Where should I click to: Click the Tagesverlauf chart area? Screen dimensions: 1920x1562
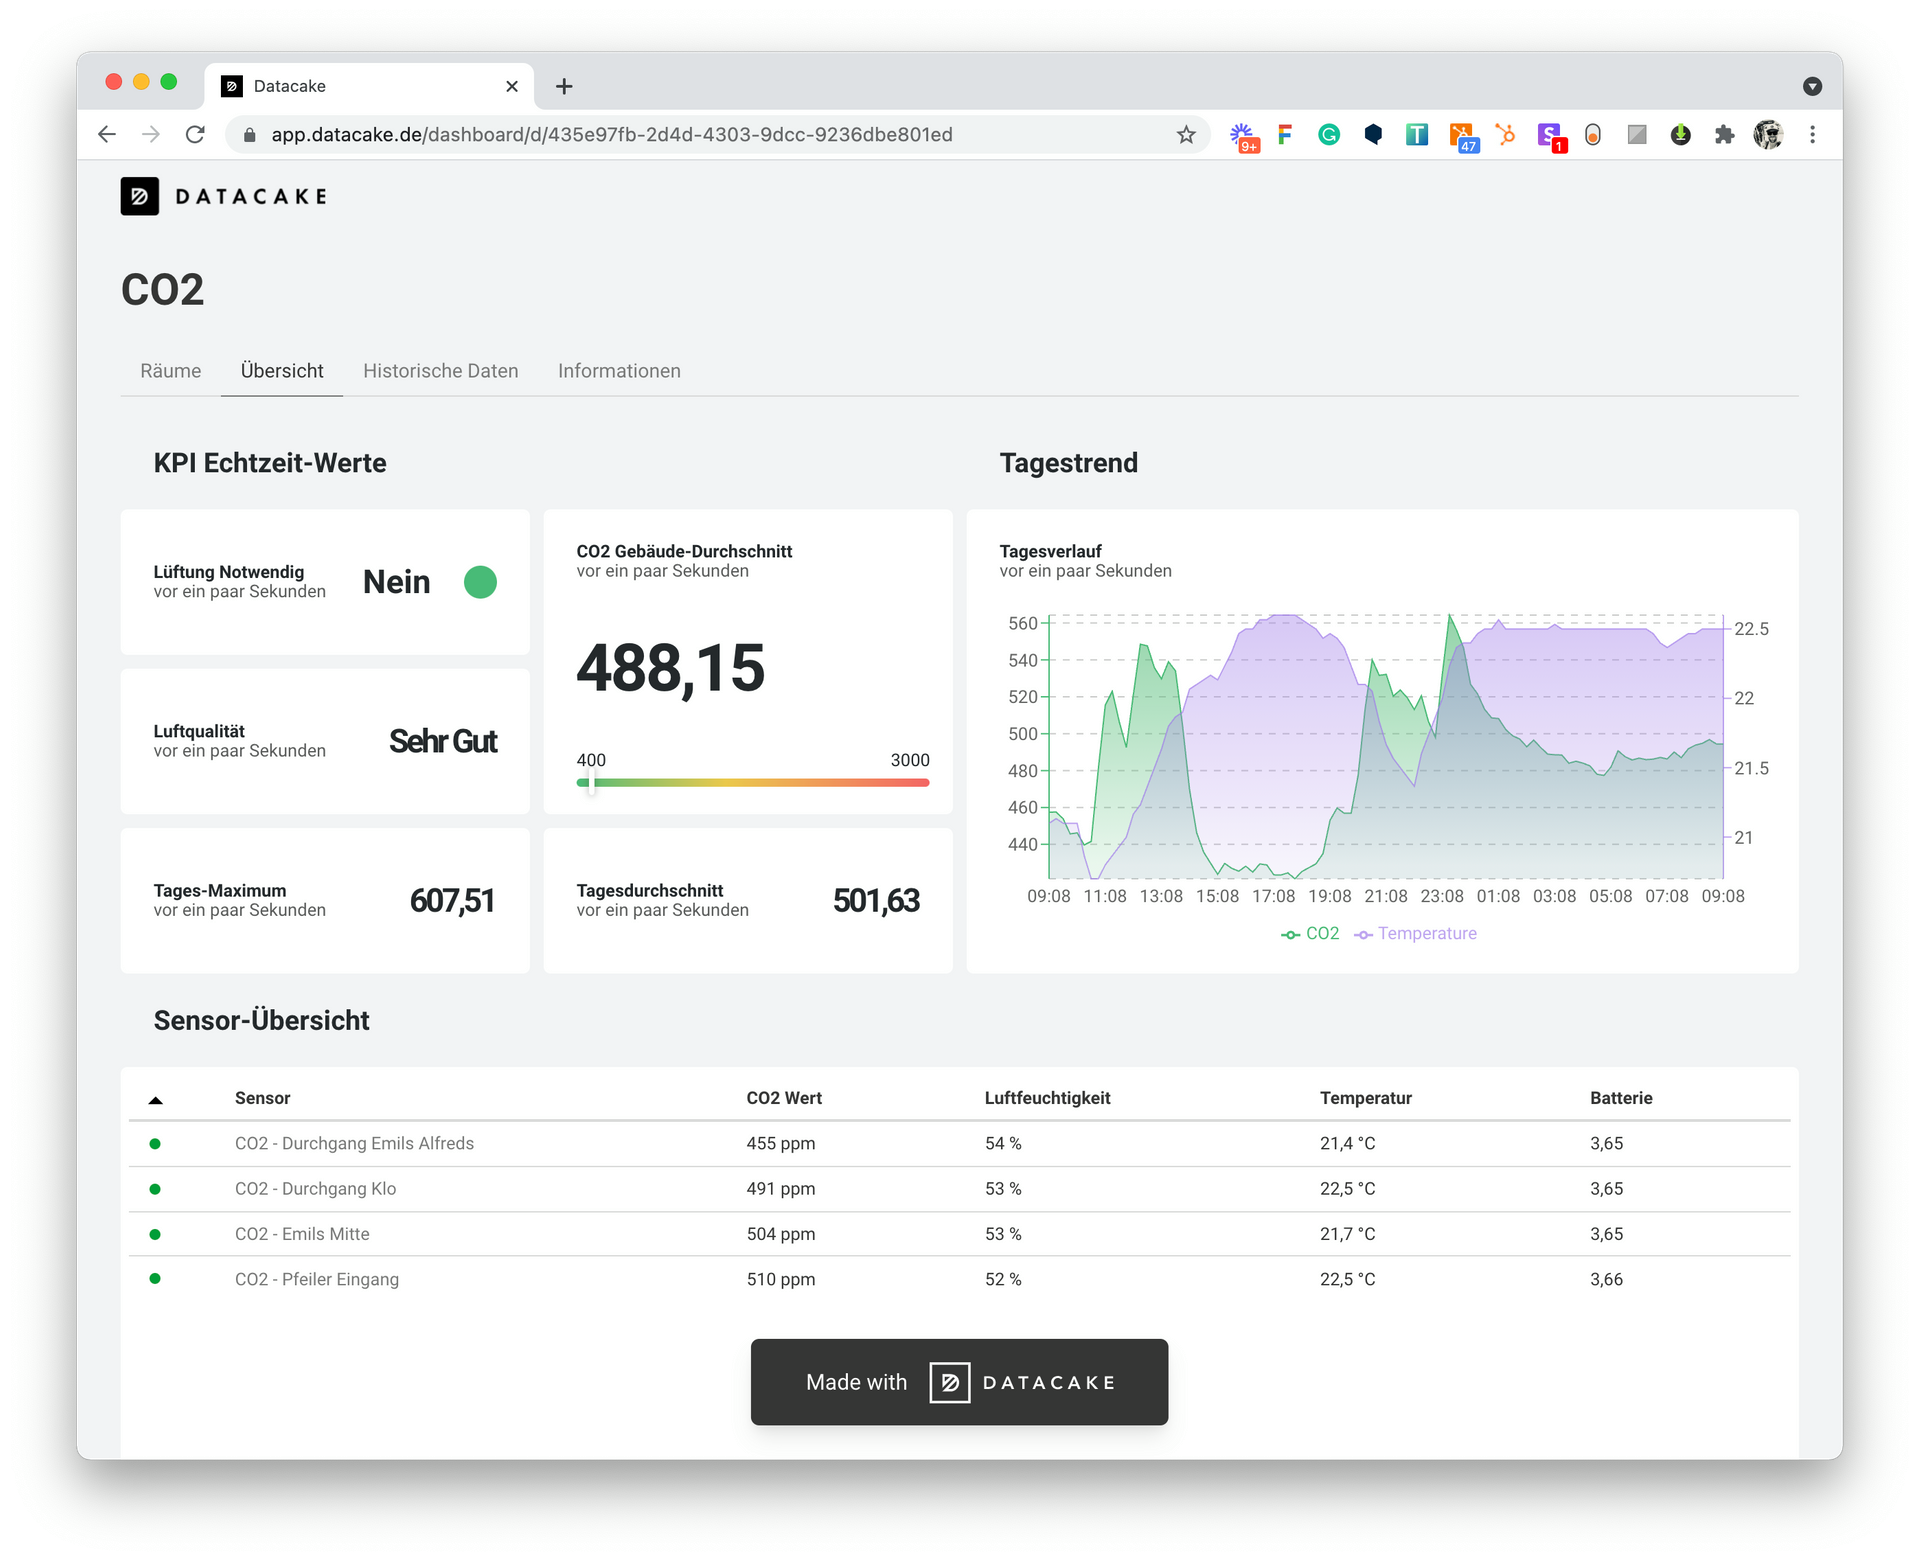1385,747
